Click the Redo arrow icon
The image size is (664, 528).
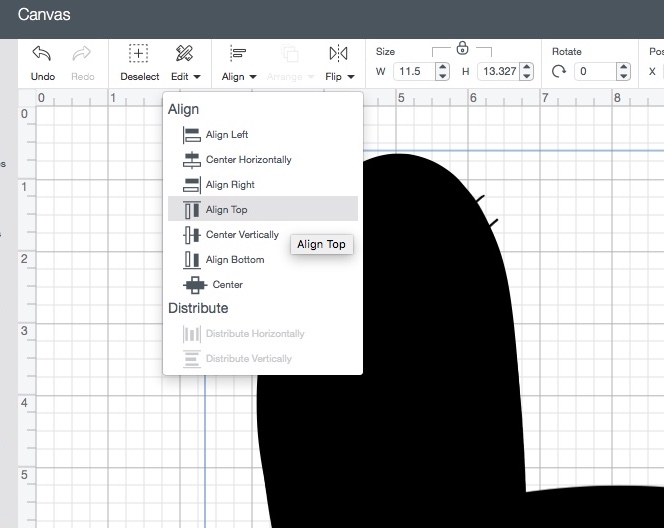81,53
